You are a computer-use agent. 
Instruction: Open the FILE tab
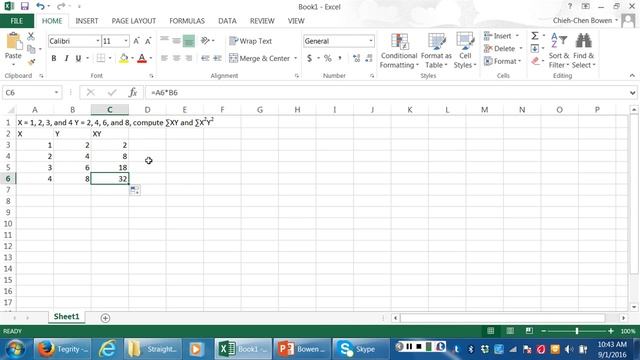click(x=17, y=21)
